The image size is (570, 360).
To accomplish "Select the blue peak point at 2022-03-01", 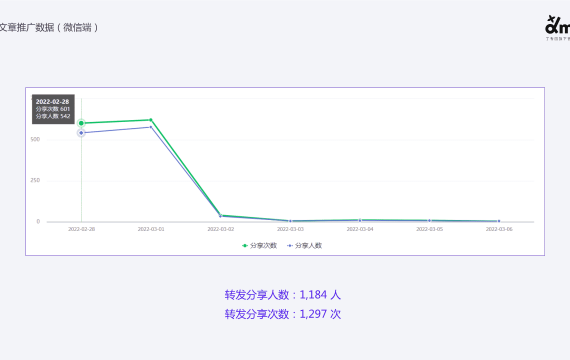I will pos(151,127).
